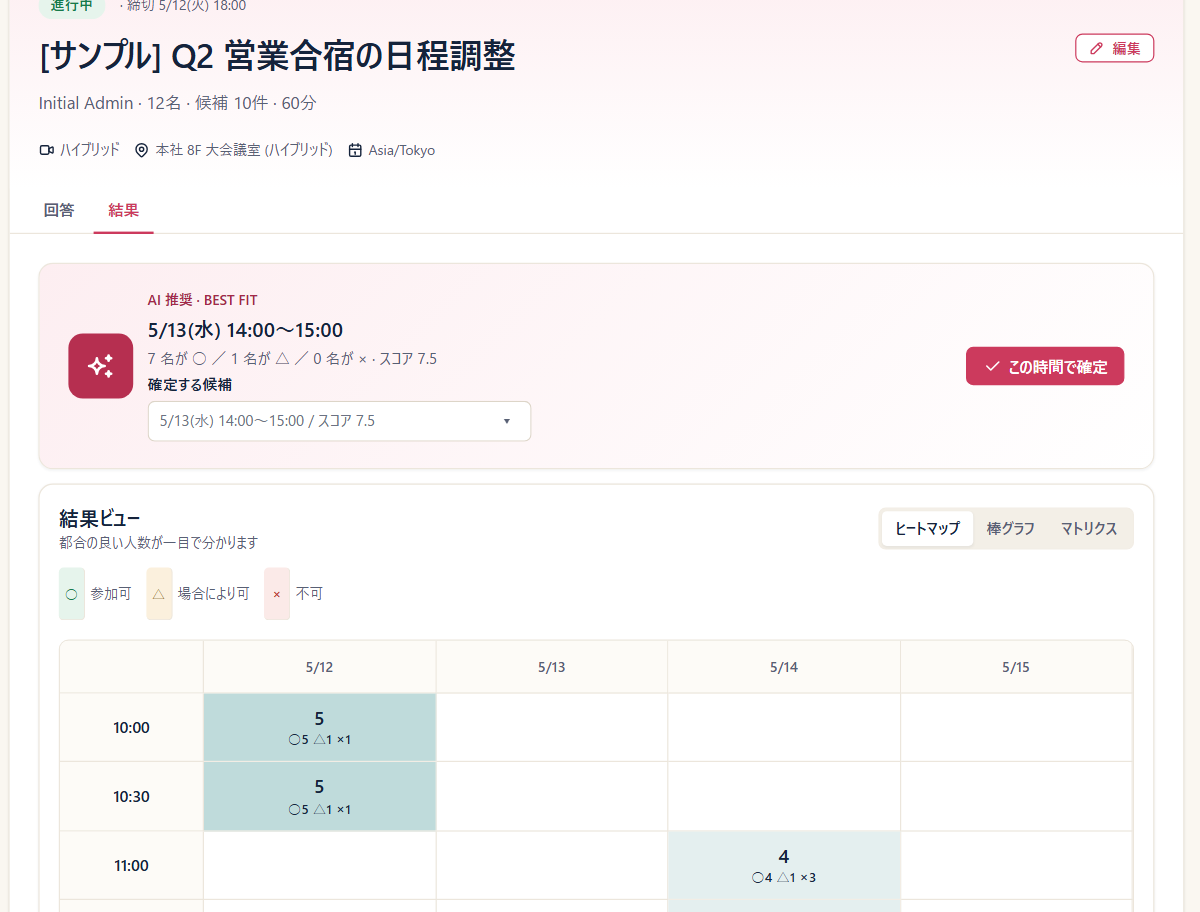This screenshot has height=912, width=1200.
Task: Click the location pin icon
Action: (141, 150)
